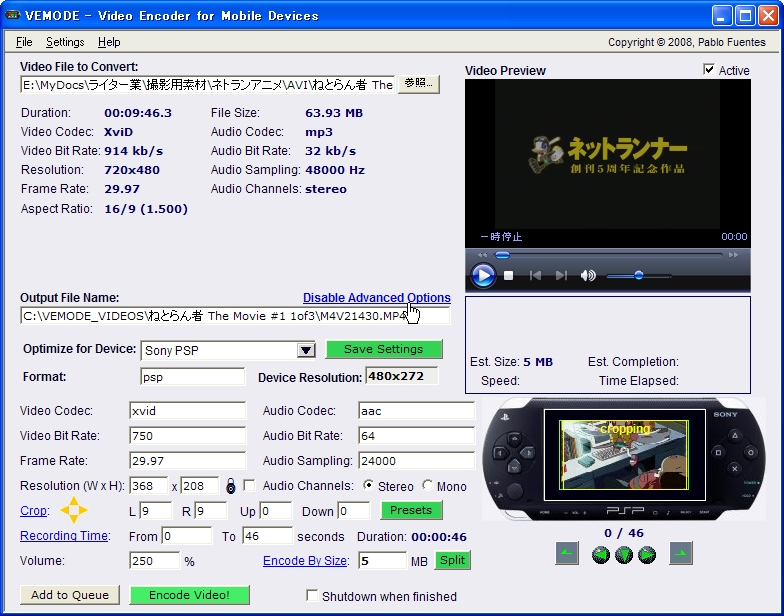
Task: Click the Save Settings button
Action: pos(384,349)
